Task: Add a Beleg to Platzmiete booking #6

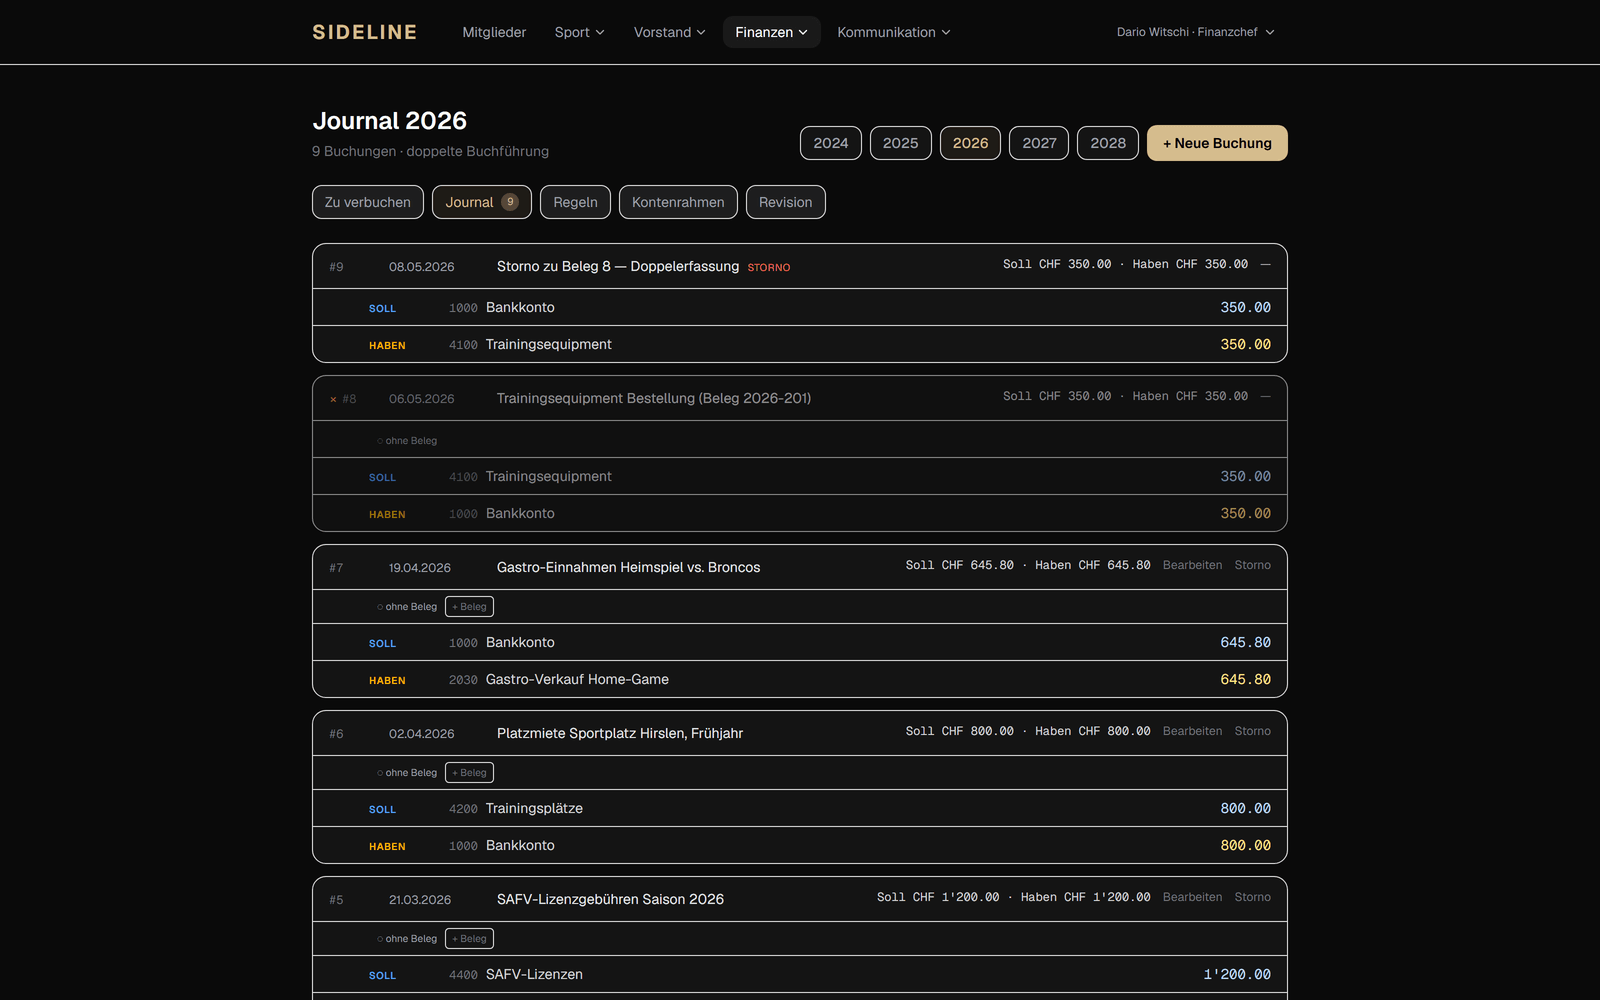Action: [469, 773]
